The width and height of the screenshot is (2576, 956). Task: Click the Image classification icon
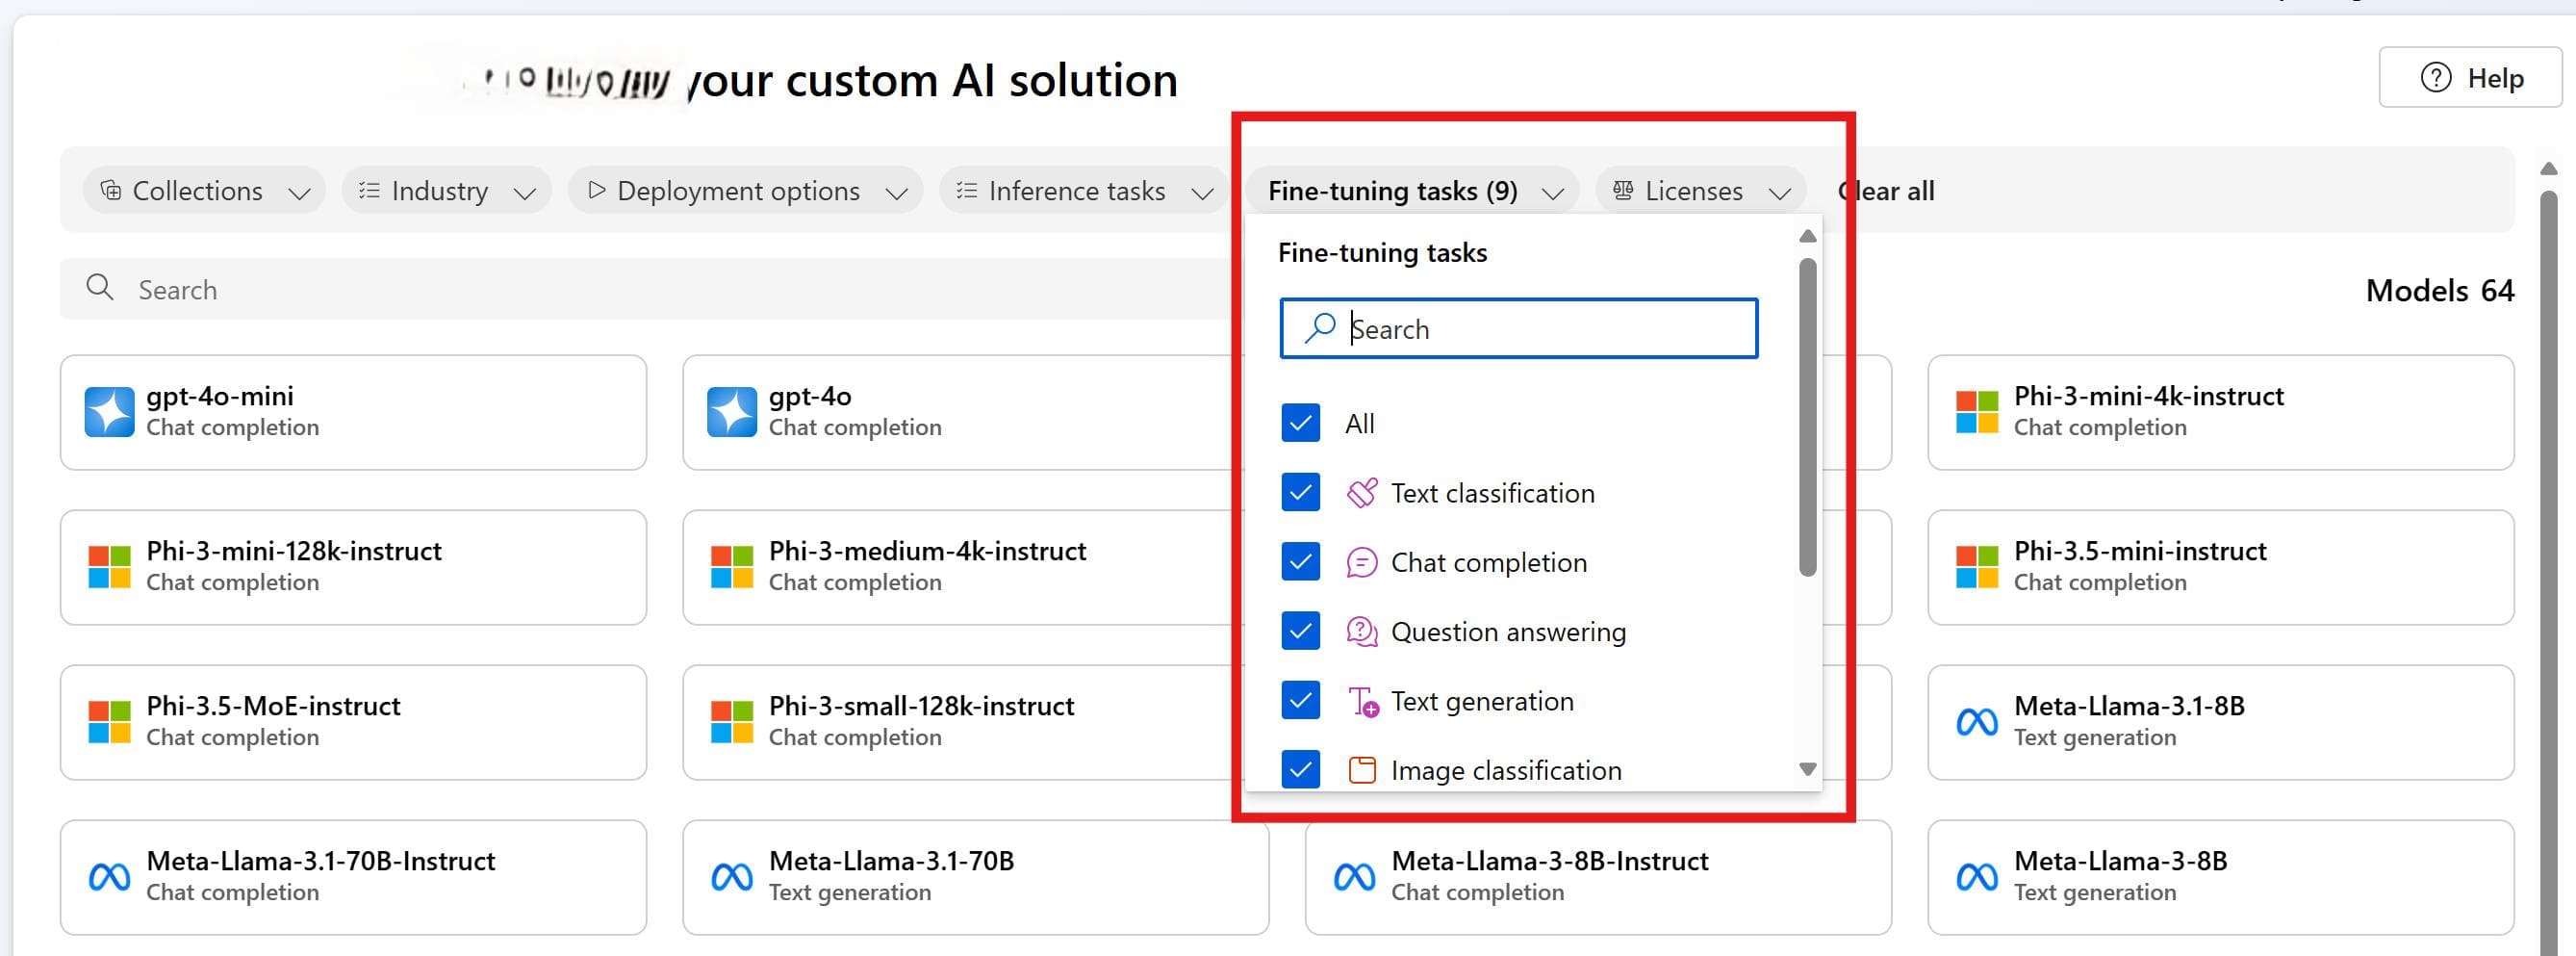pos(1362,770)
